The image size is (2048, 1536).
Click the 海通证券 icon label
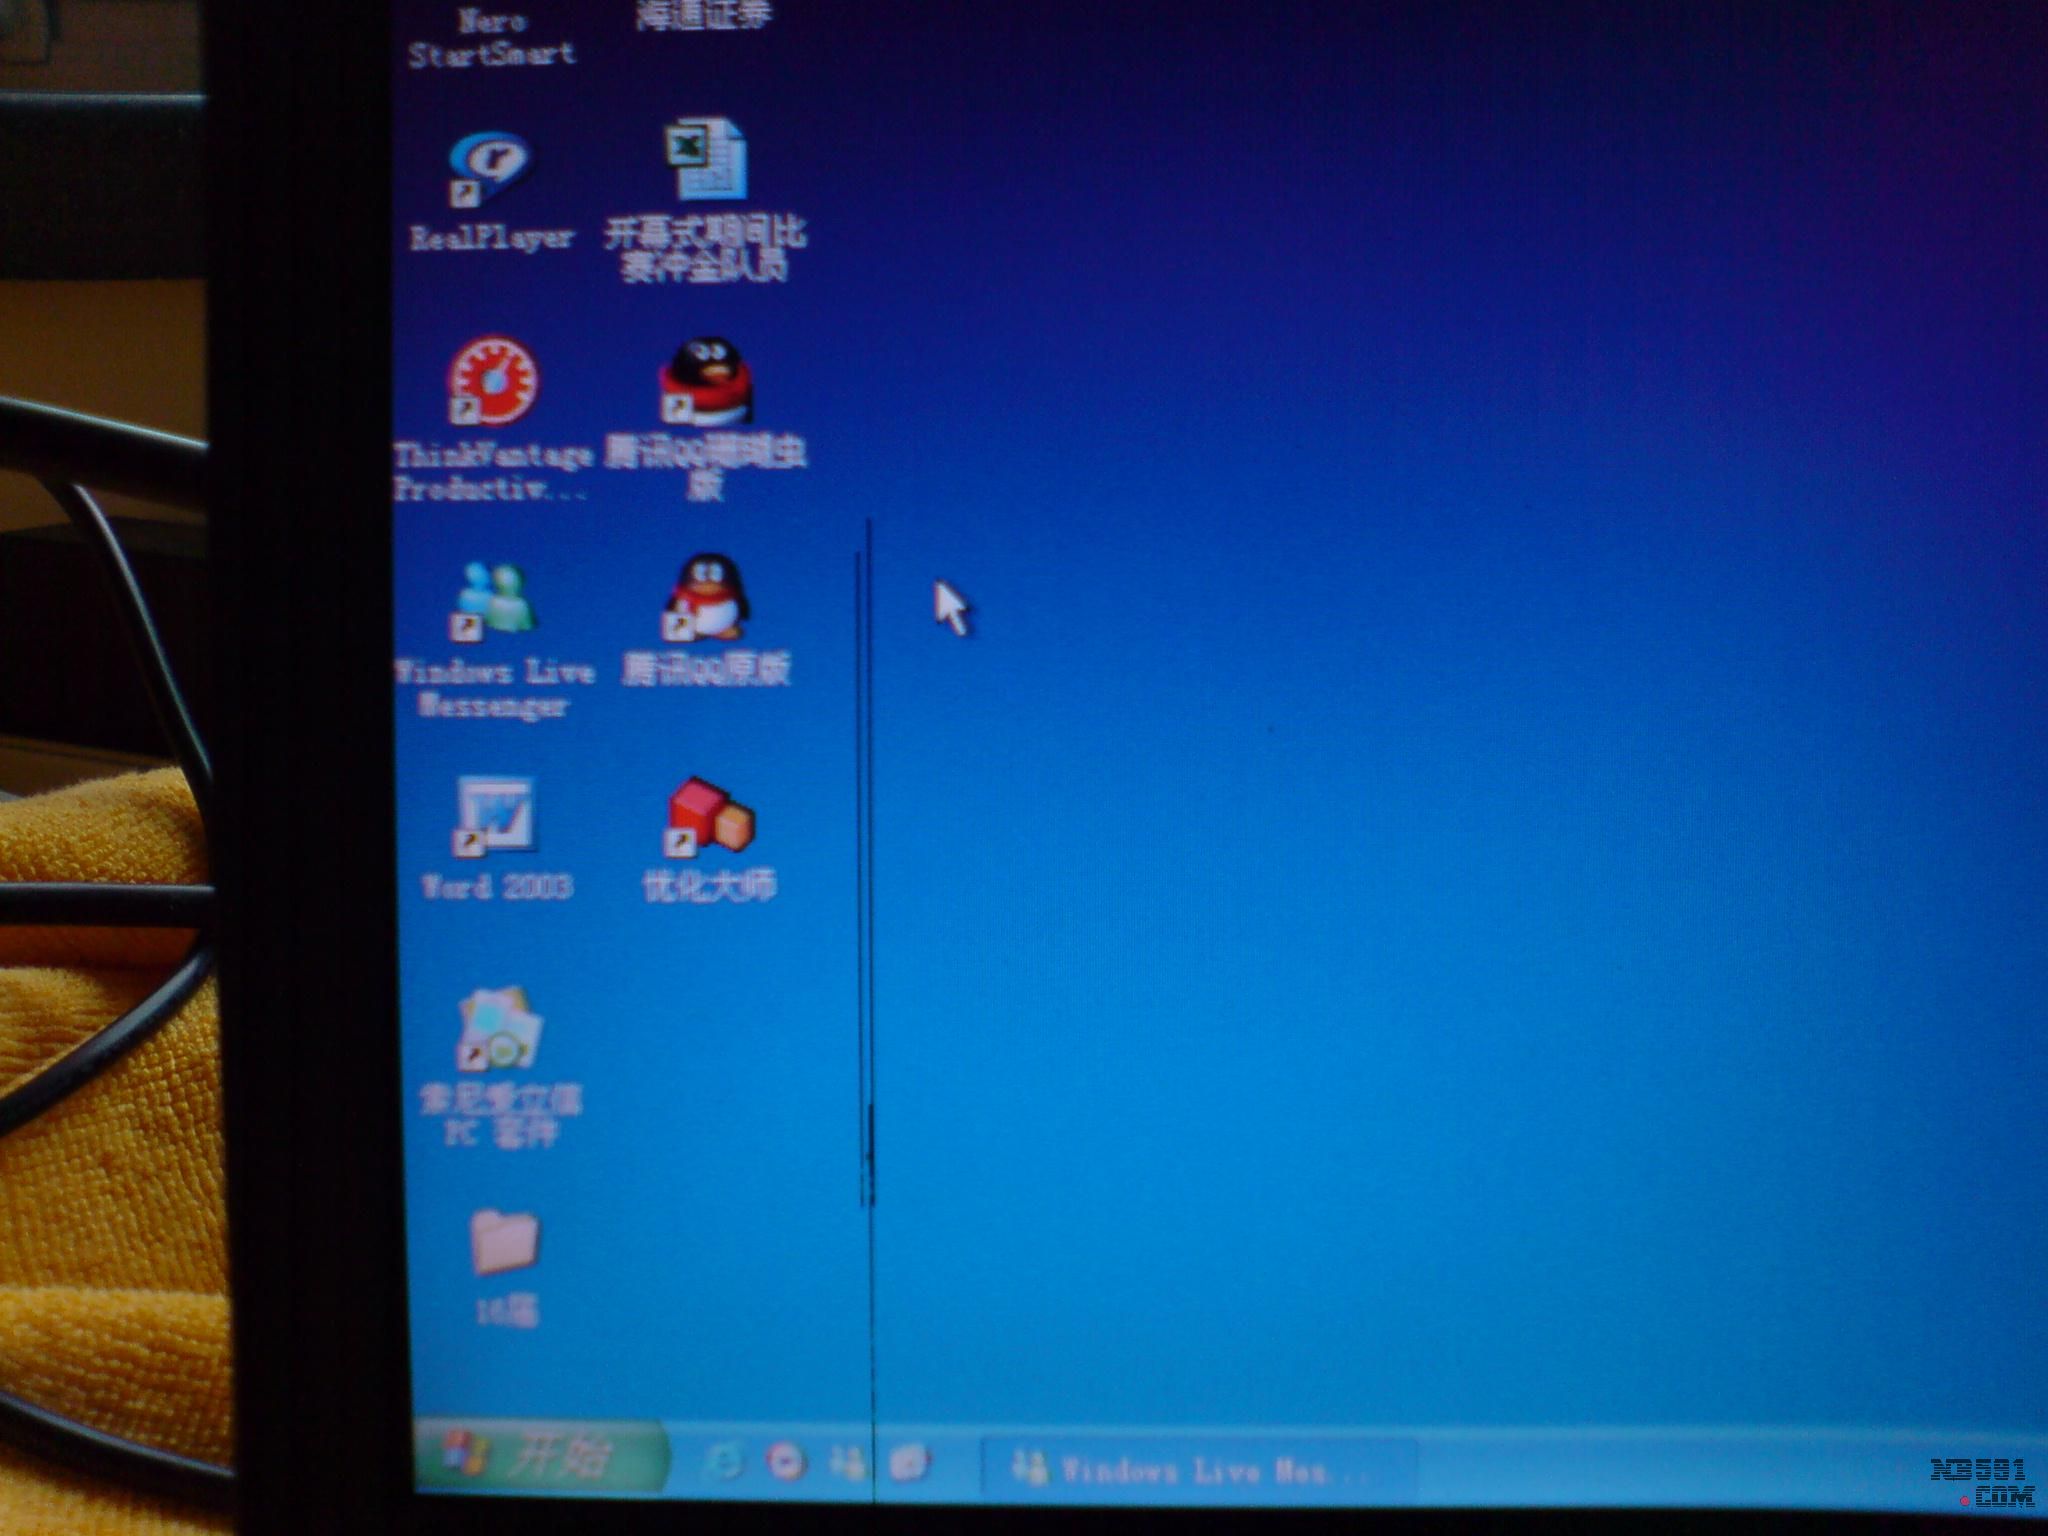(x=704, y=15)
